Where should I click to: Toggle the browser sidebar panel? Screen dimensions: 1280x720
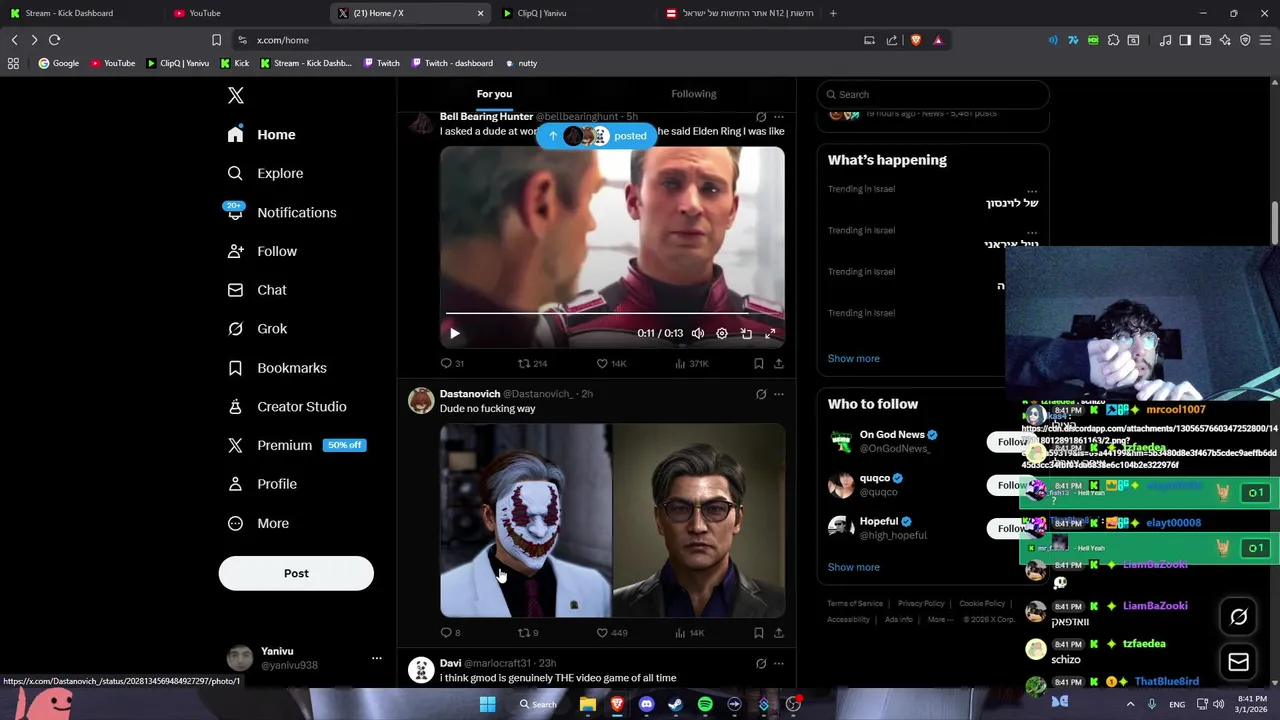coord(1185,40)
